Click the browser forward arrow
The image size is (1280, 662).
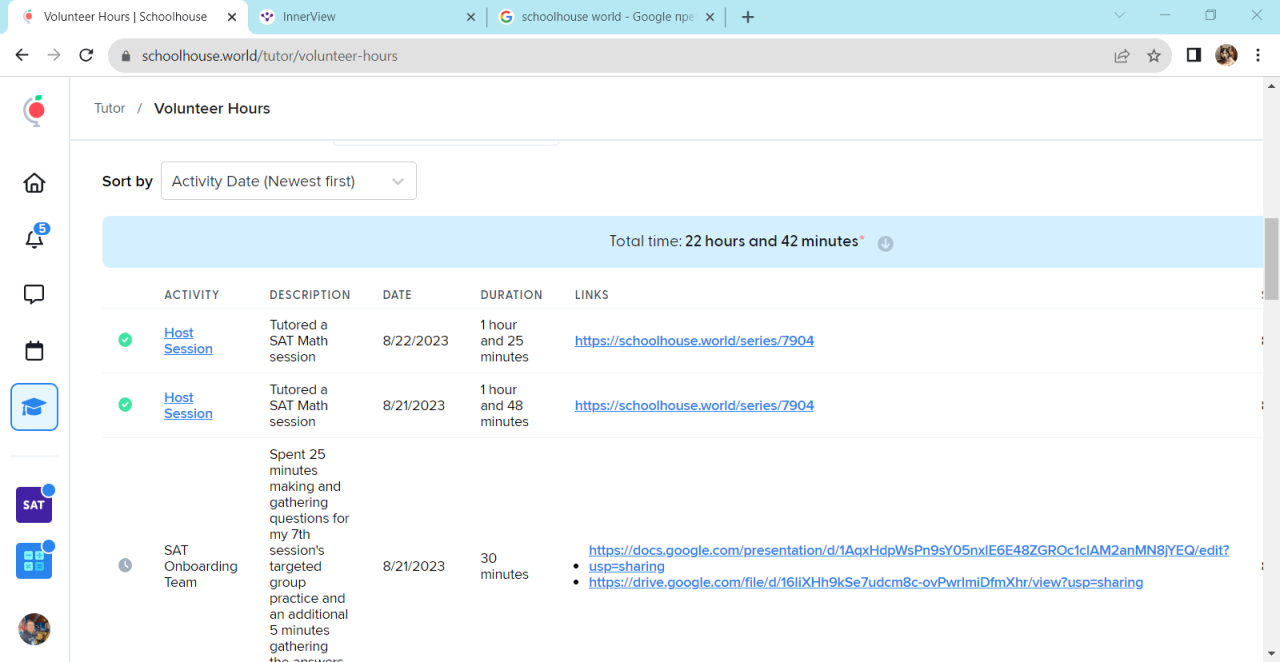coord(54,56)
